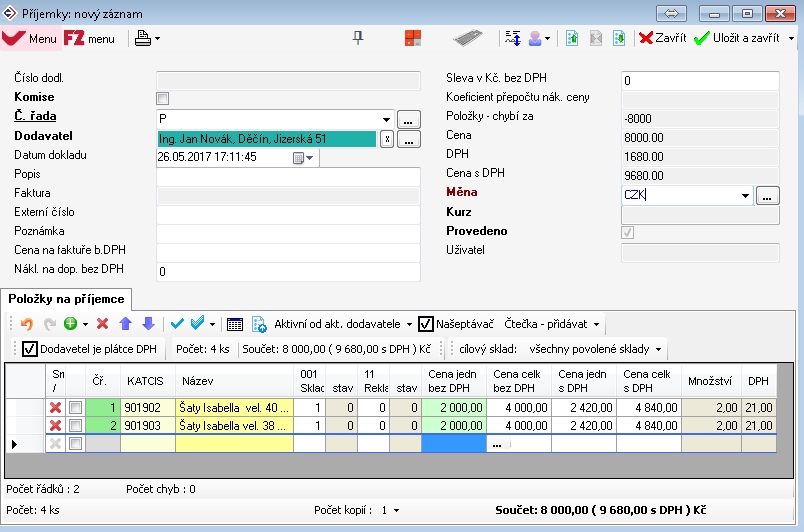Delete row 901902 with its red X
Screen dimensions: 804x532
pos(55,407)
